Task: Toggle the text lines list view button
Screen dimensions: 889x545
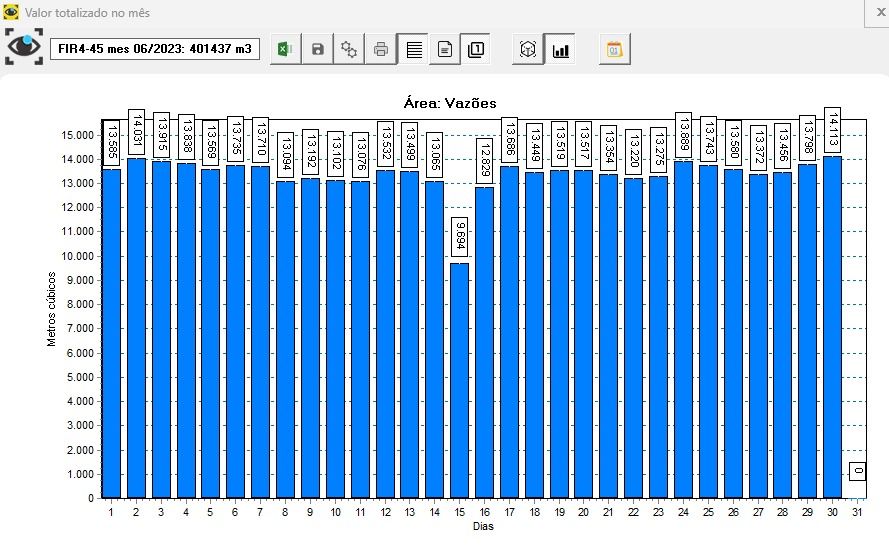Action: coord(413,49)
